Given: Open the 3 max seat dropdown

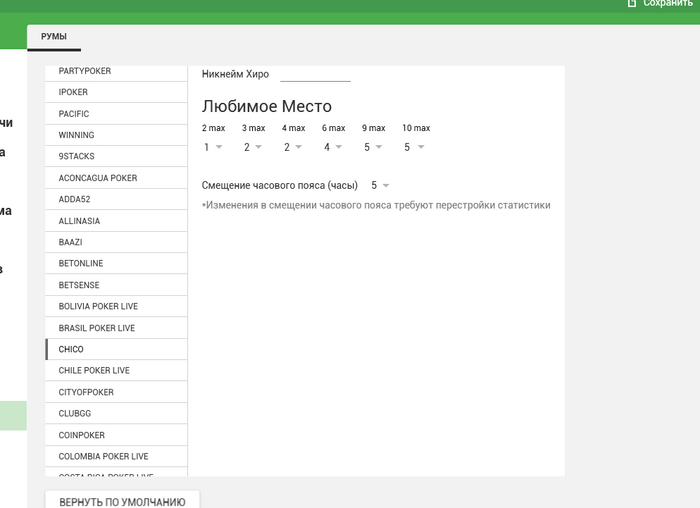Looking at the screenshot, I should pos(253,147).
